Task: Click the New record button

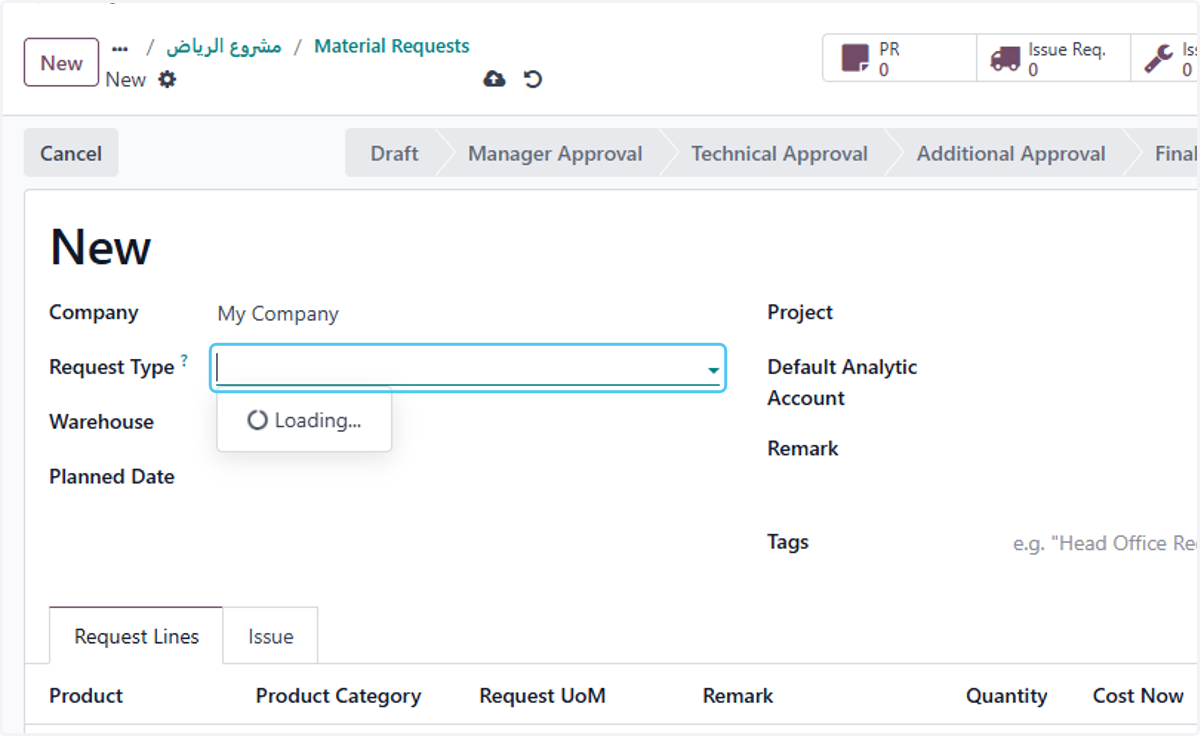Action: point(61,62)
